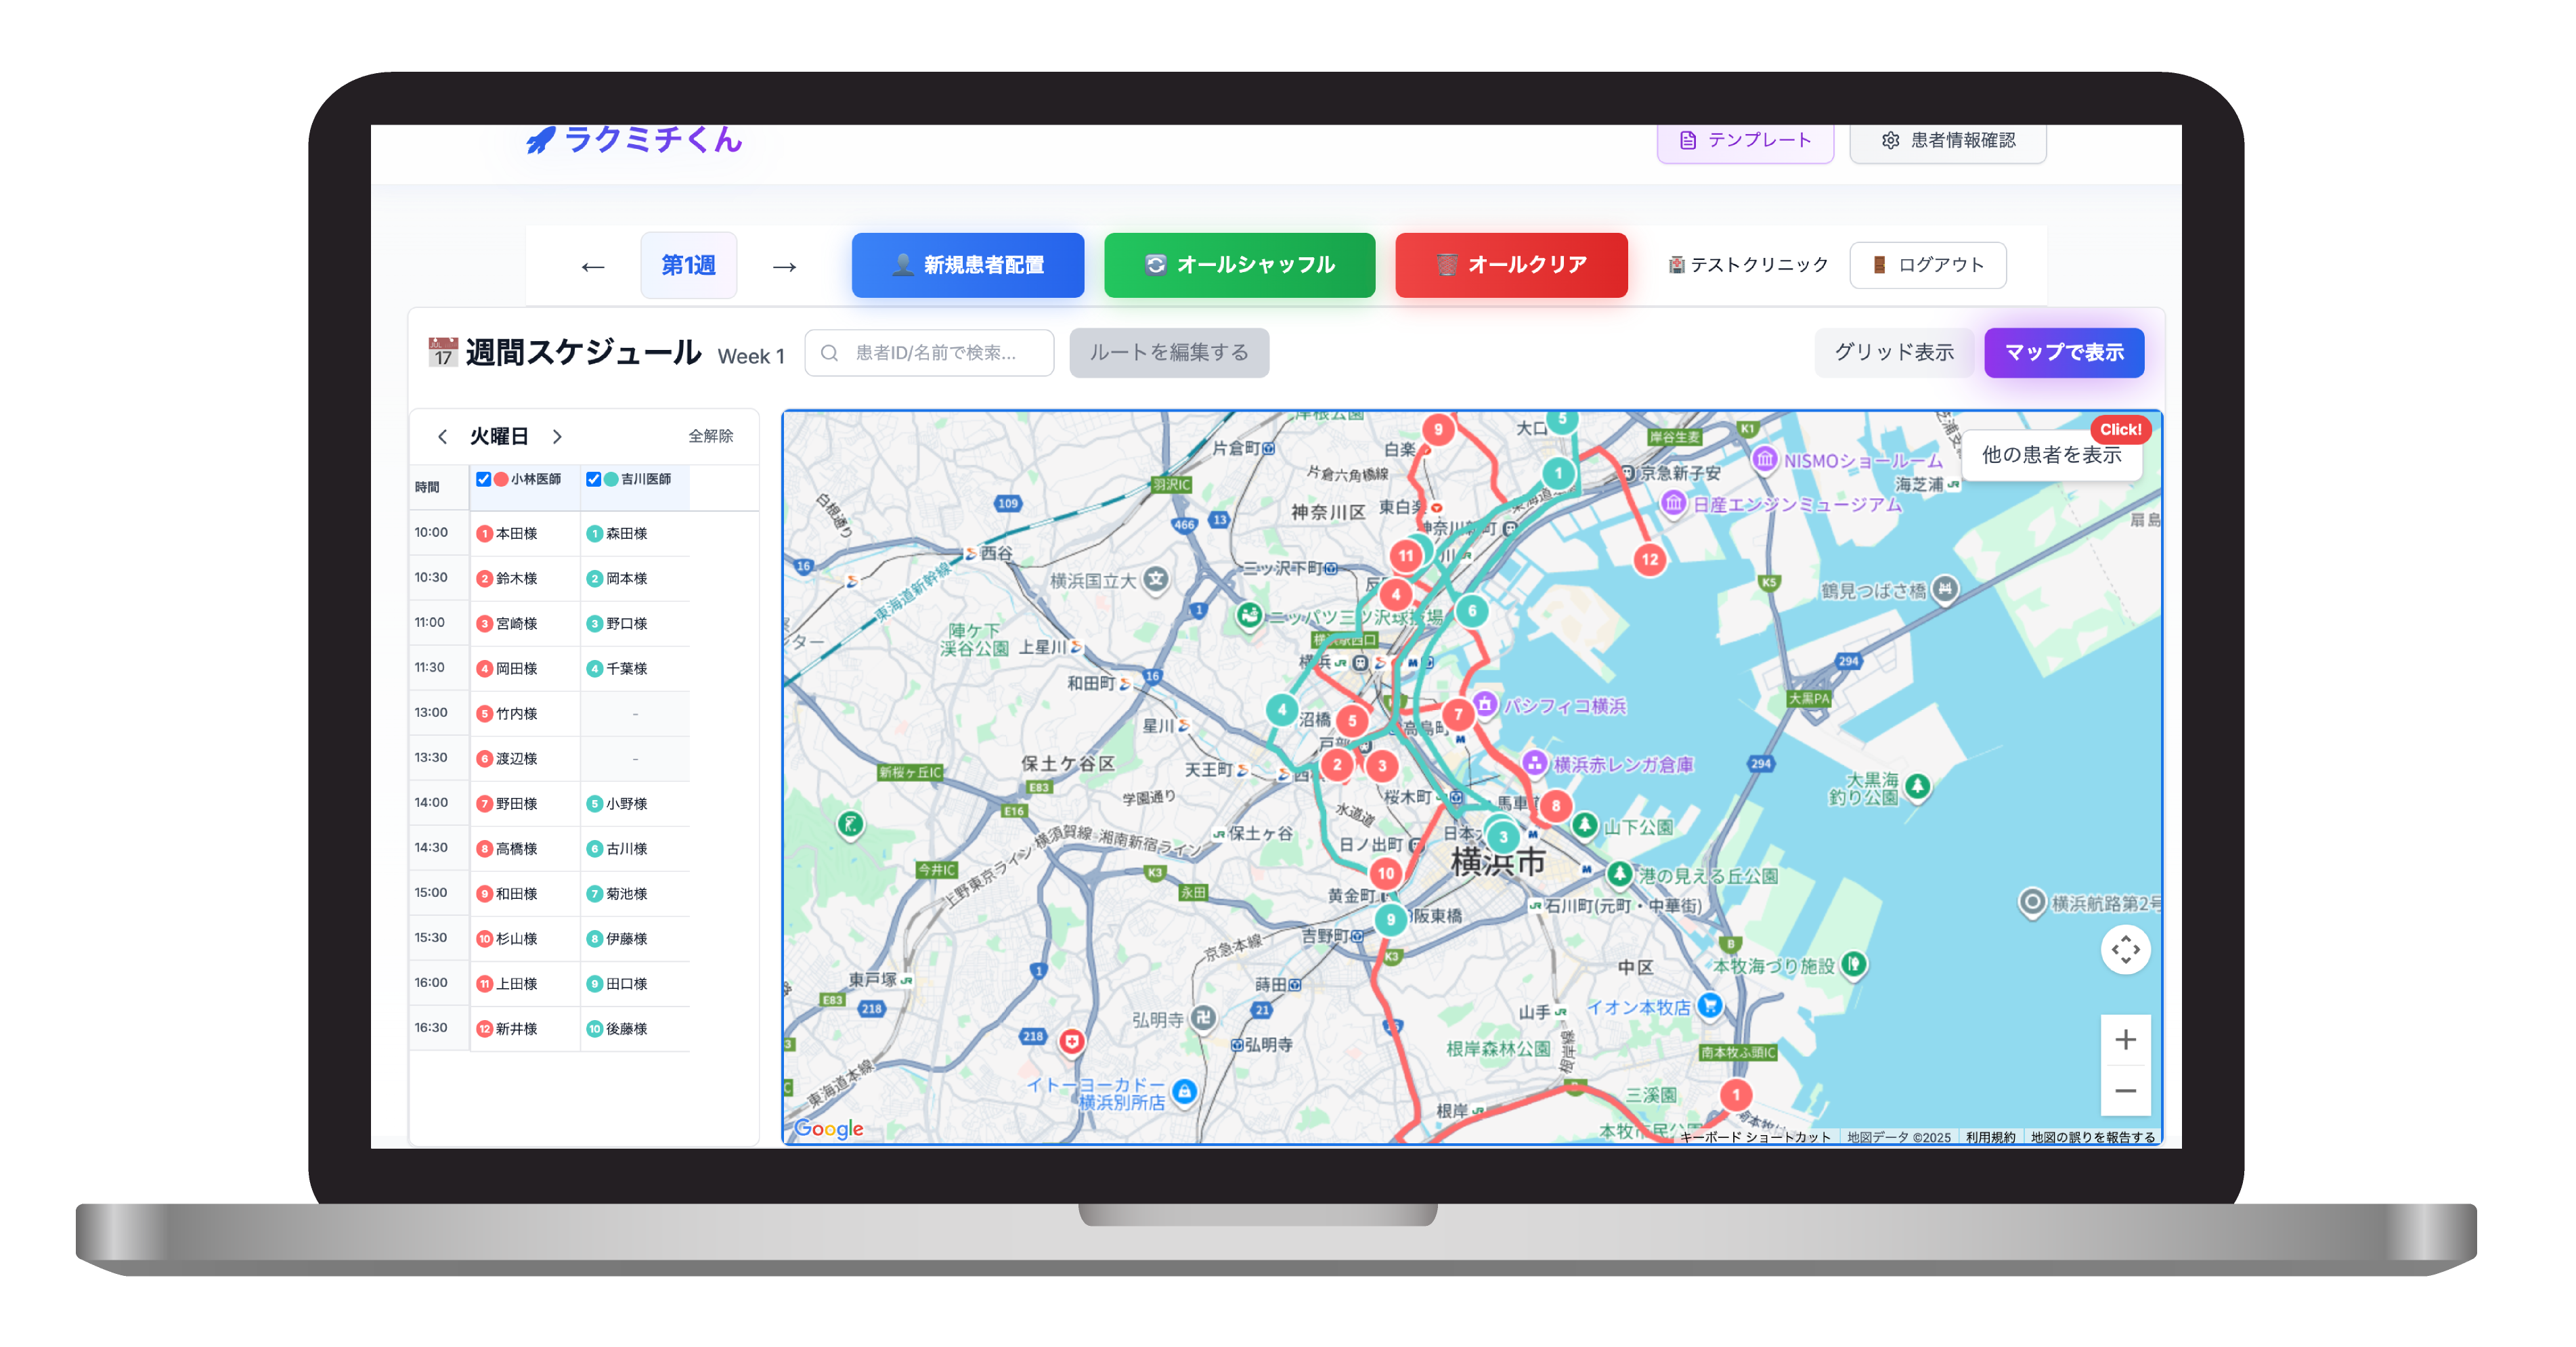Click teal route marker number 6
The width and height of the screenshot is (2576, 1347).
(x=1472, y=611)
